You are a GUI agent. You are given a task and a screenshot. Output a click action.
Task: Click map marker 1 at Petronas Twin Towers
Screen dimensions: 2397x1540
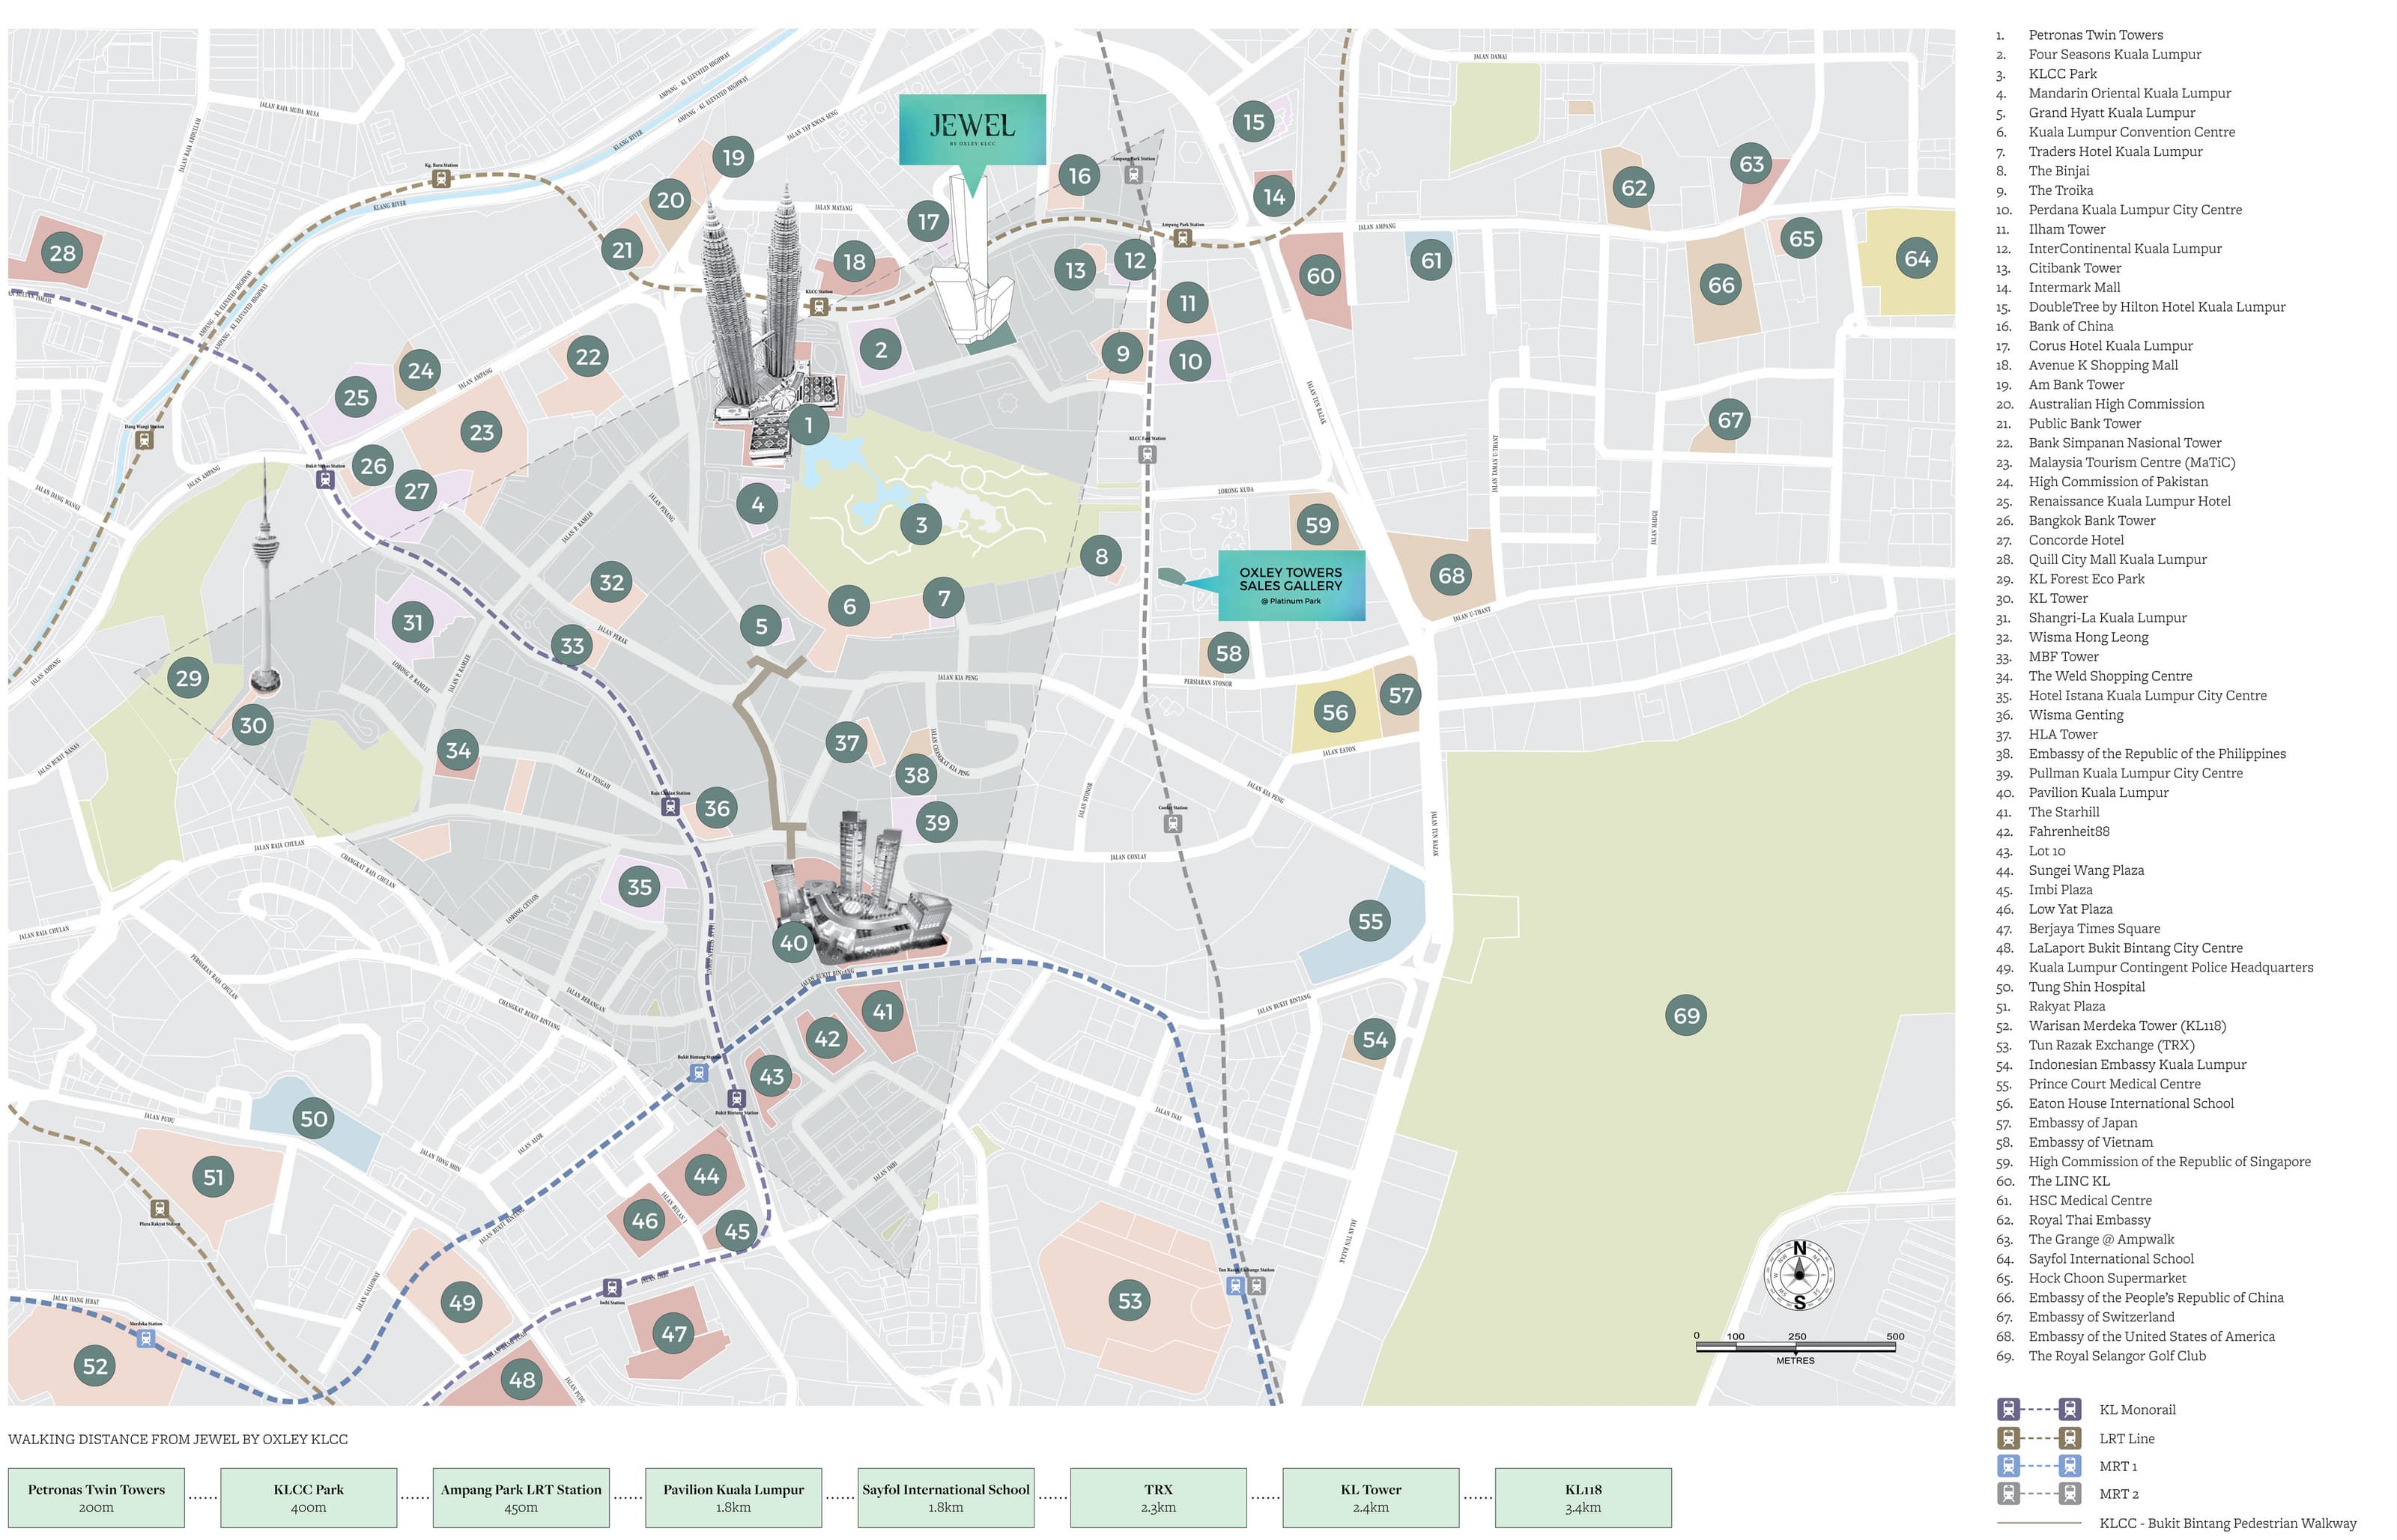(808, 425)
